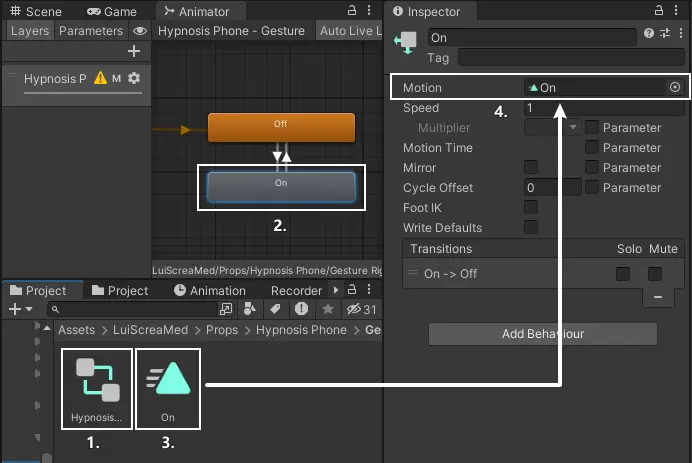Screen dimensions: 692x463
Task: Open the Parameters tab in Animator
Action: click(x=91, y=31)
